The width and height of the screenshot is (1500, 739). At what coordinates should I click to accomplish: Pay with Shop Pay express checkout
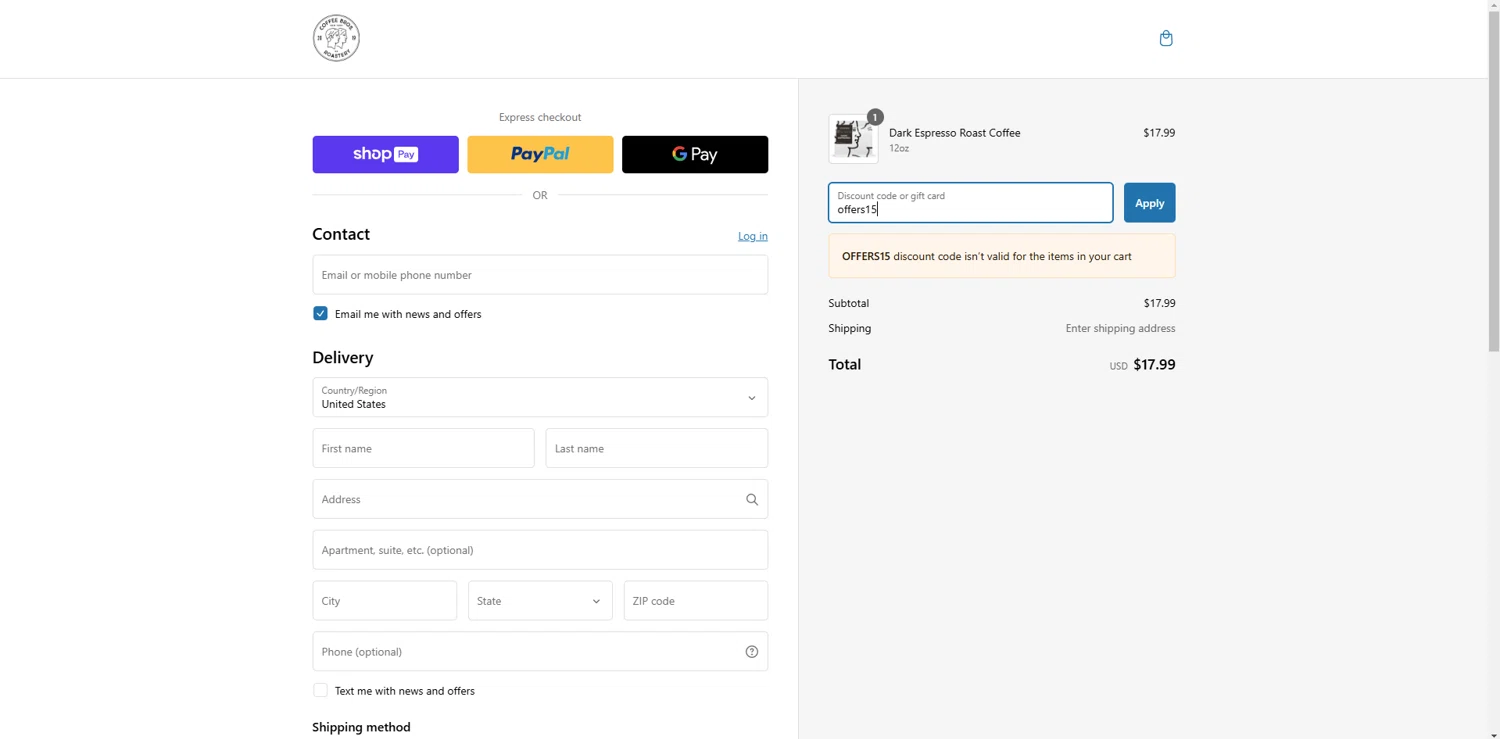pos(385,154)
